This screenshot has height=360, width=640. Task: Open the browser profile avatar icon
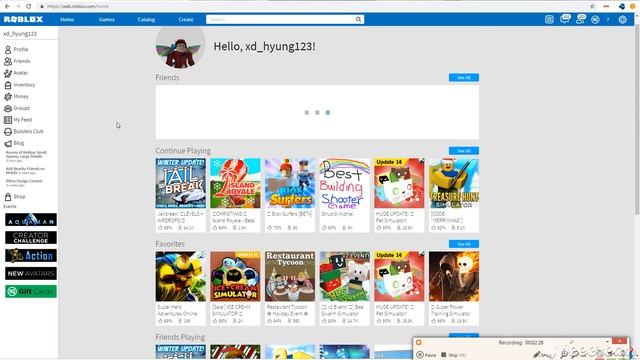tap(632, 6)
